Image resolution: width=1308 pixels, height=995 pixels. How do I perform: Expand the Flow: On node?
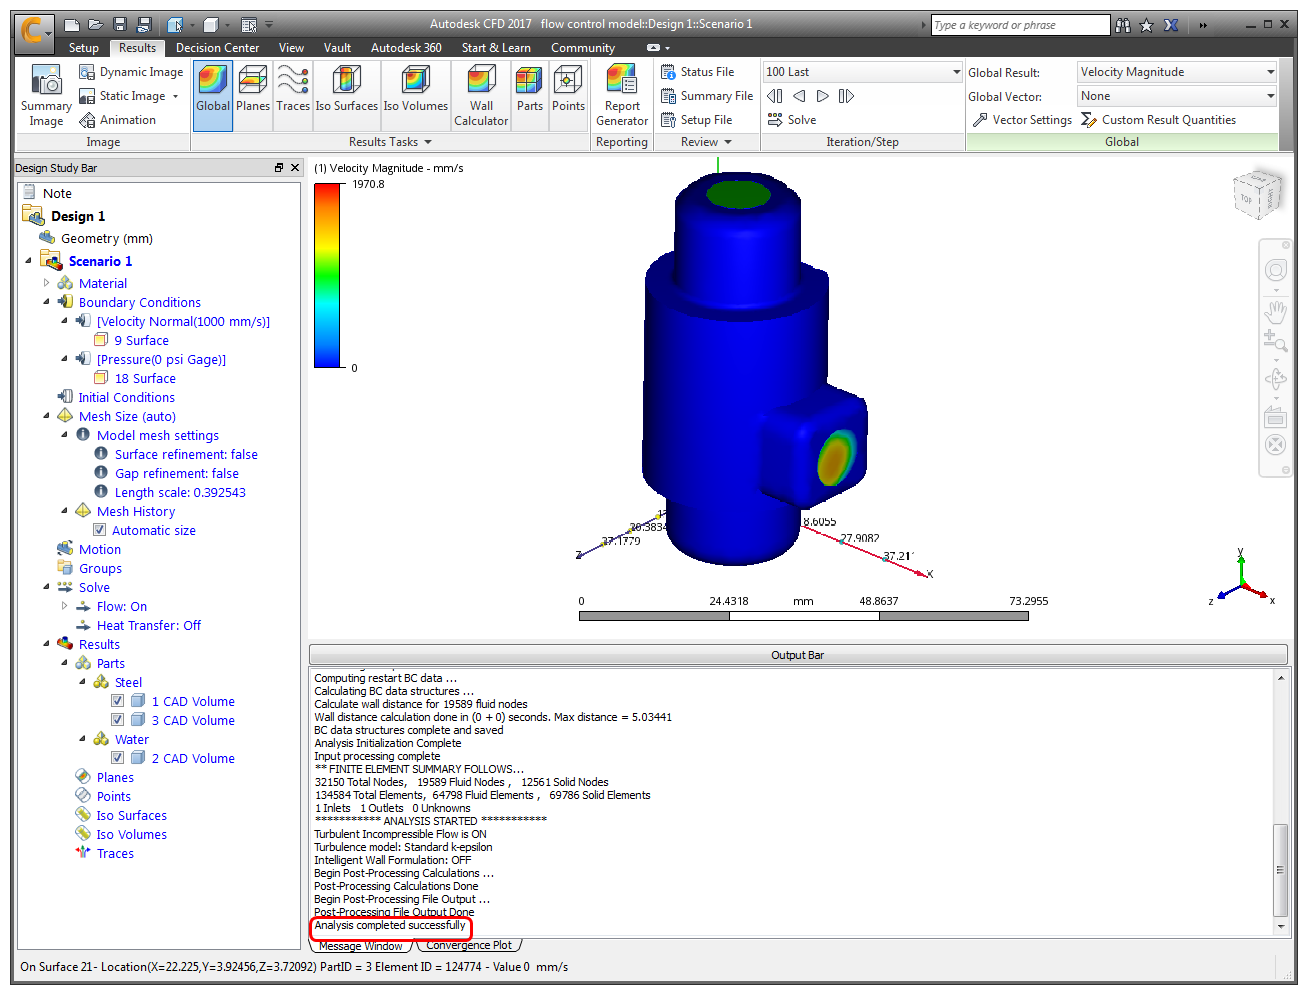(x=64, y=606)
